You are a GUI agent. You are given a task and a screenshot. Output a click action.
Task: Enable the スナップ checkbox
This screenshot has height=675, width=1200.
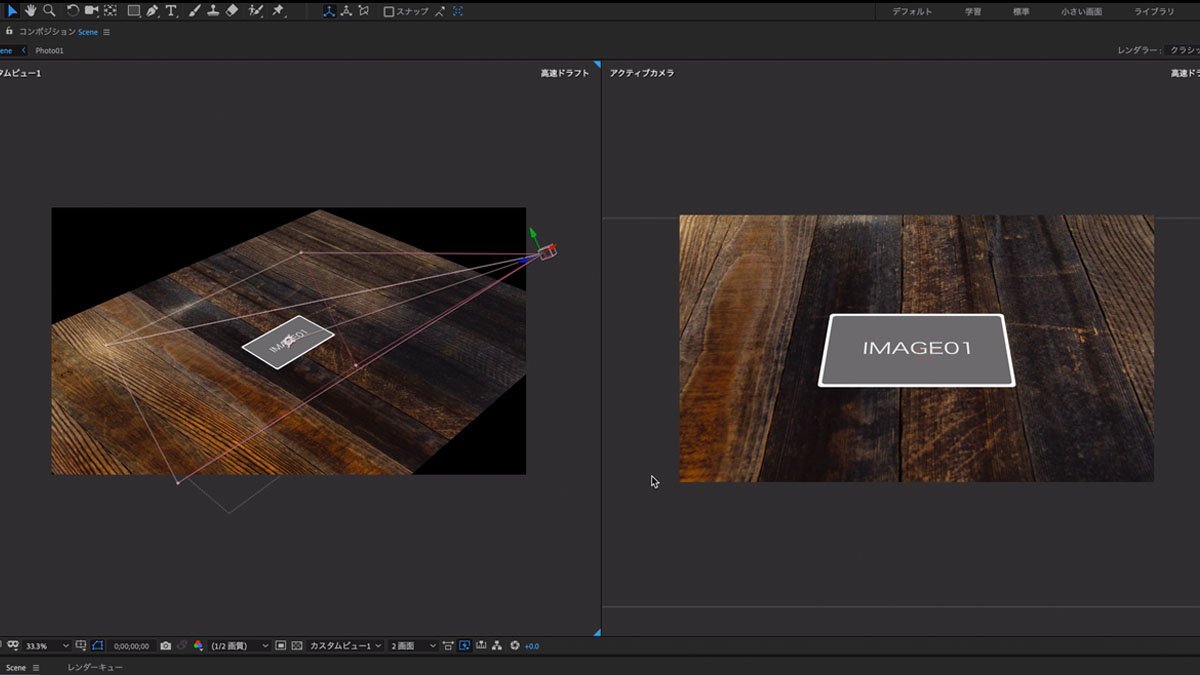tap(389, 11)
